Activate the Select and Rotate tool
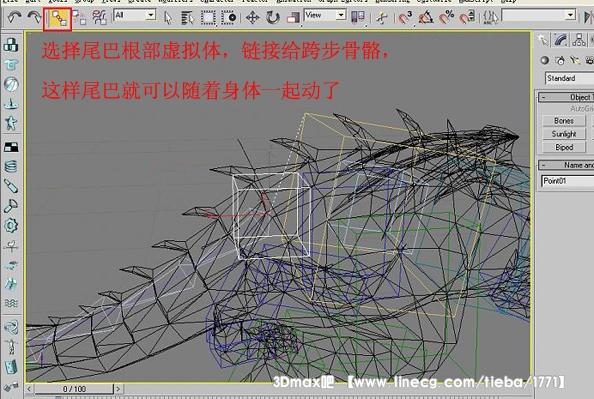Viewport: 594px width, 399px height. 272,17
